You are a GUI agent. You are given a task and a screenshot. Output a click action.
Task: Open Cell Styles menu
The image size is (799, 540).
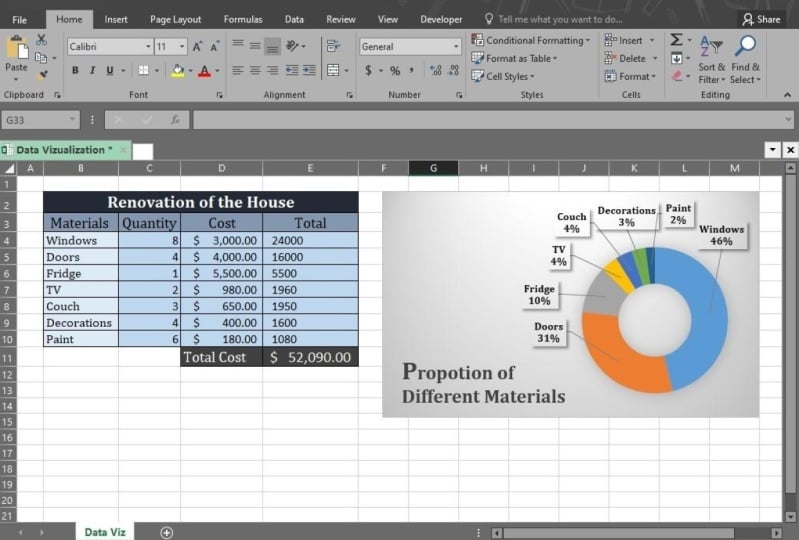[502, 76]
